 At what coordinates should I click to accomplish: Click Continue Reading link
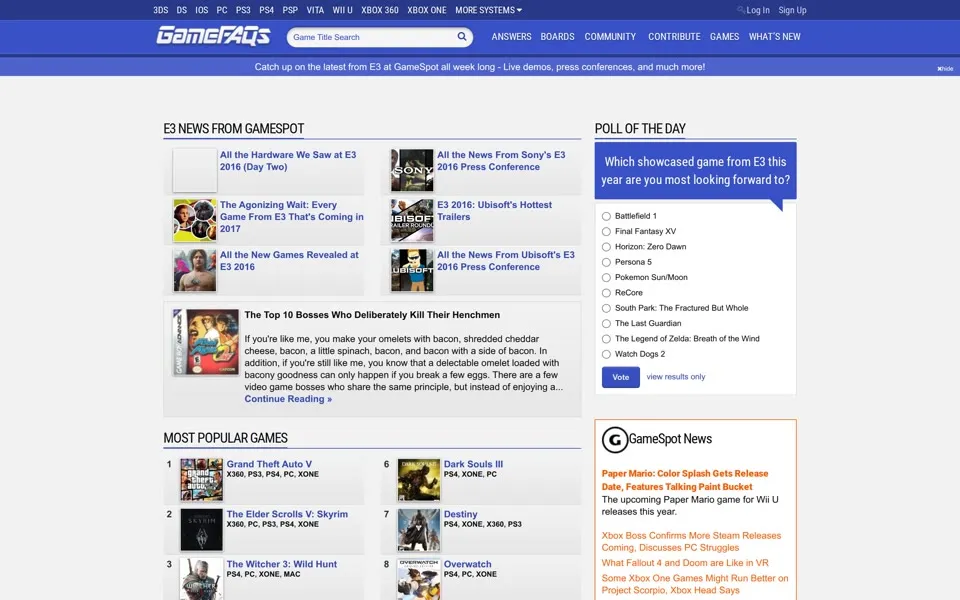[288, 399]
